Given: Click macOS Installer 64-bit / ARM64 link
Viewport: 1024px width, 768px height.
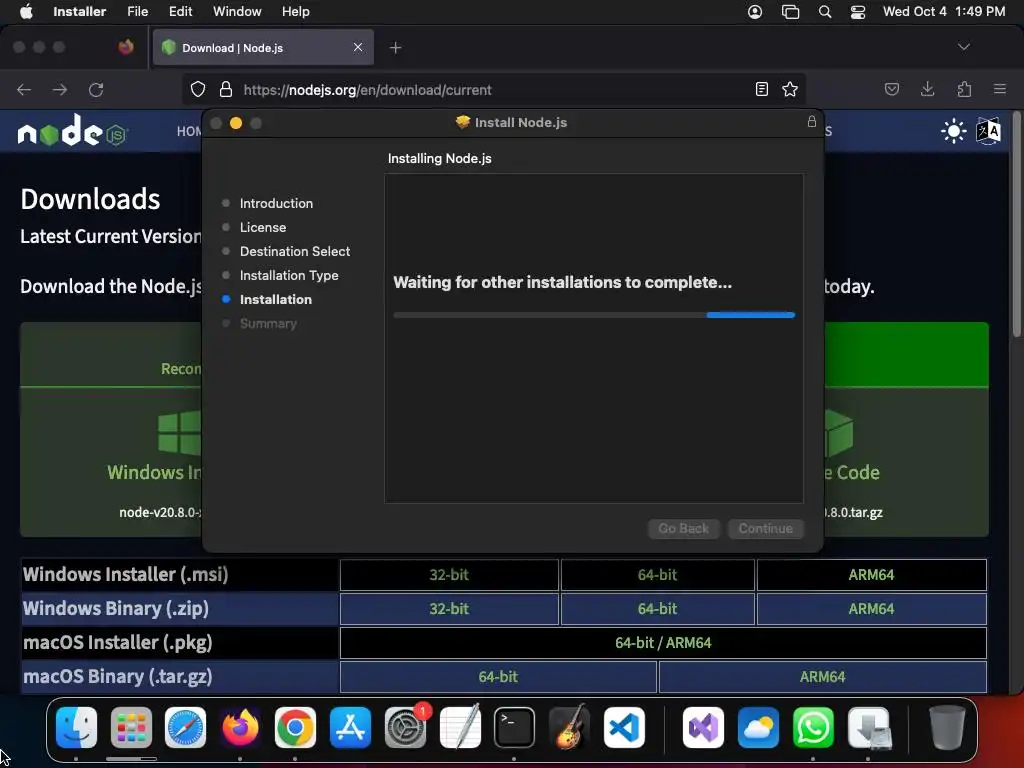Looking at the screenshot, I should 663,643.
